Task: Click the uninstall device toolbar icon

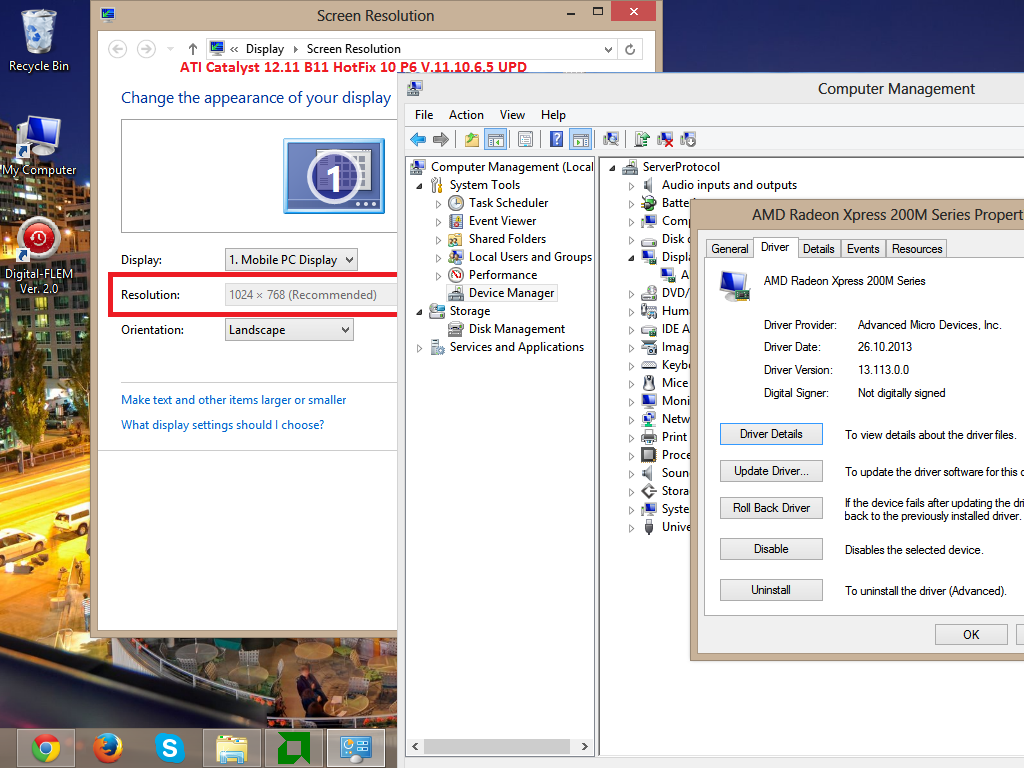Action: click(665, 139)
